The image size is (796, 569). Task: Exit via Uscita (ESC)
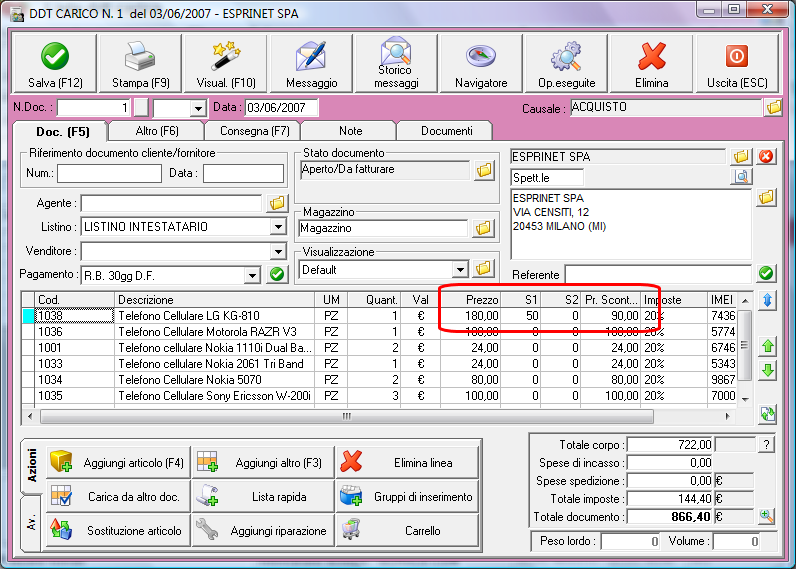pyautogui.click(x=737, y=64)
